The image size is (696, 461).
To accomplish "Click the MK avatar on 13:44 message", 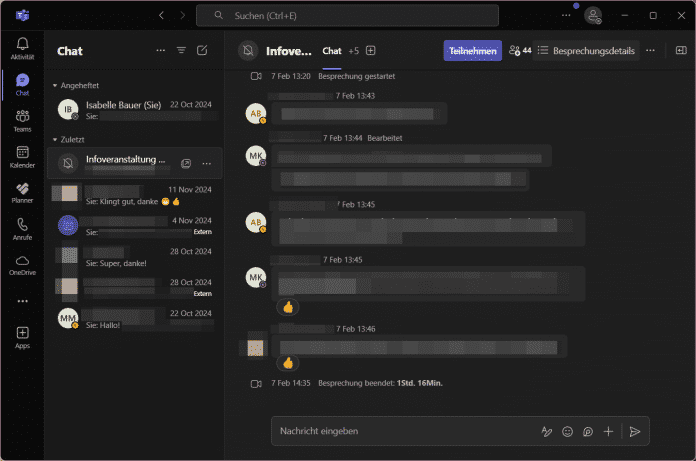I will (256, 156).
